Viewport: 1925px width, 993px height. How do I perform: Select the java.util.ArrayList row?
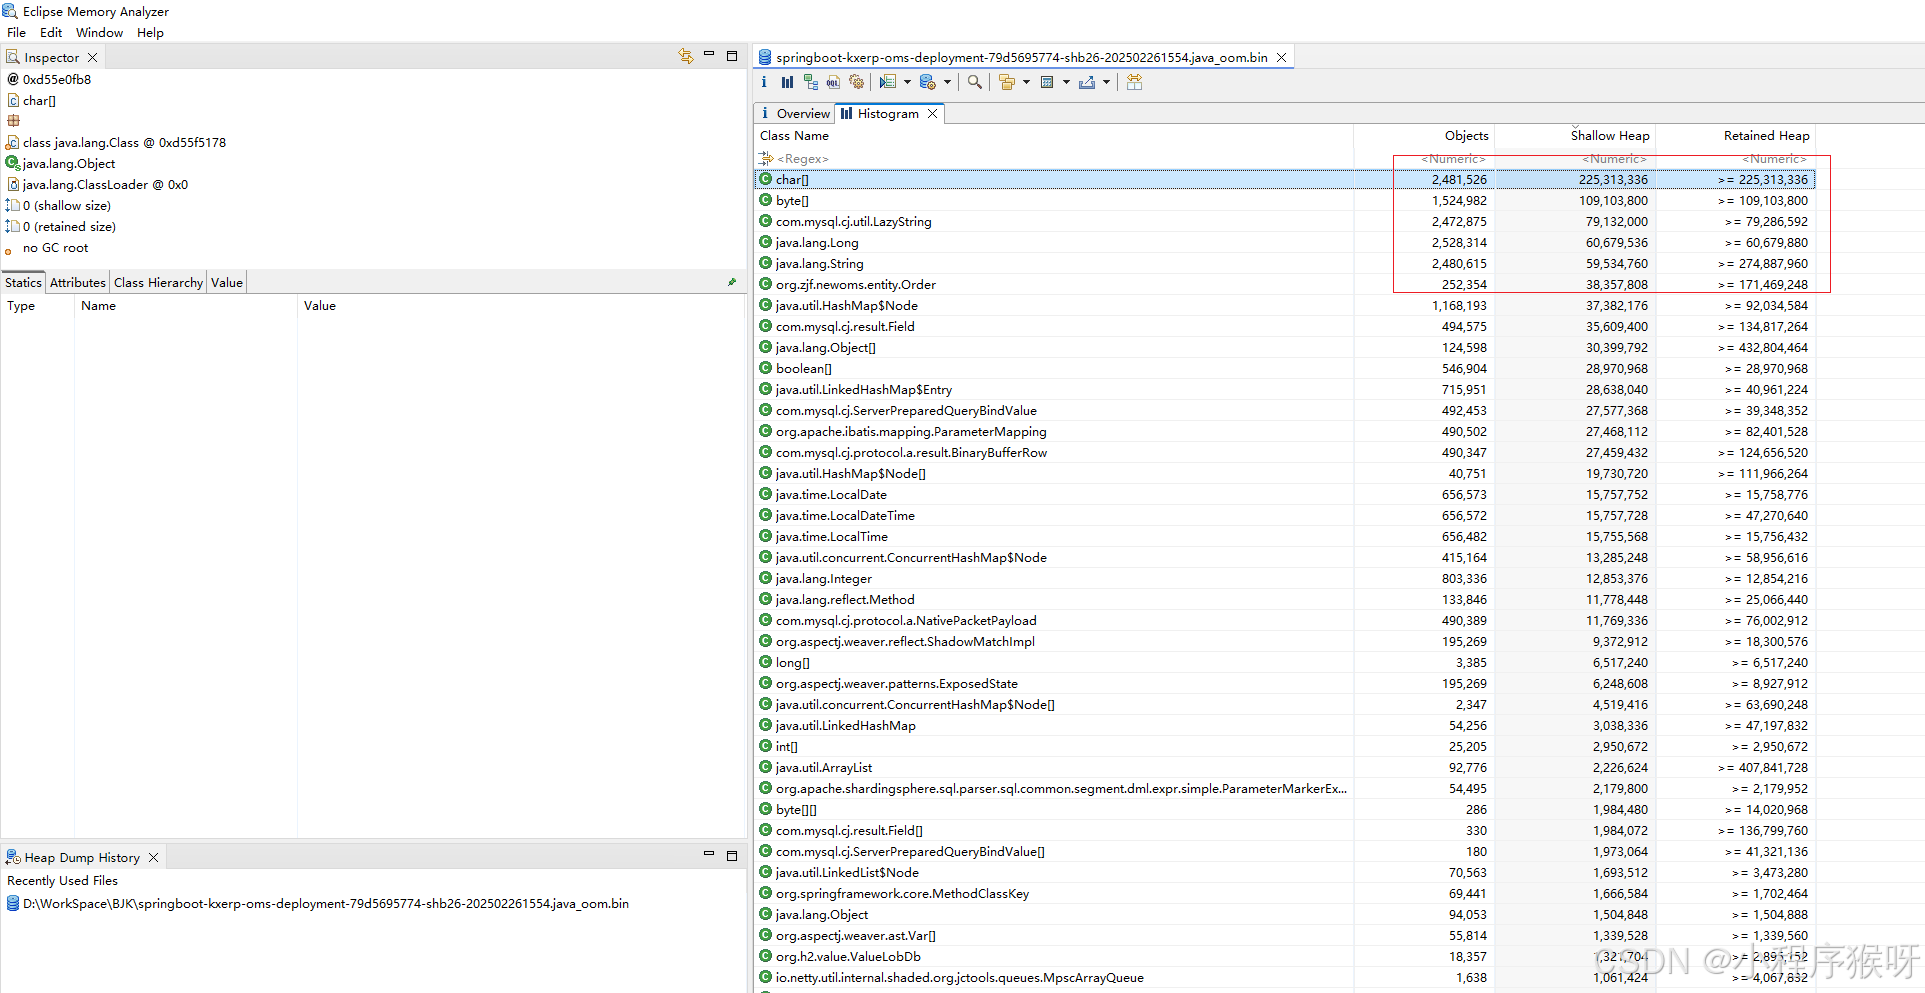[x=1285, y=767]
